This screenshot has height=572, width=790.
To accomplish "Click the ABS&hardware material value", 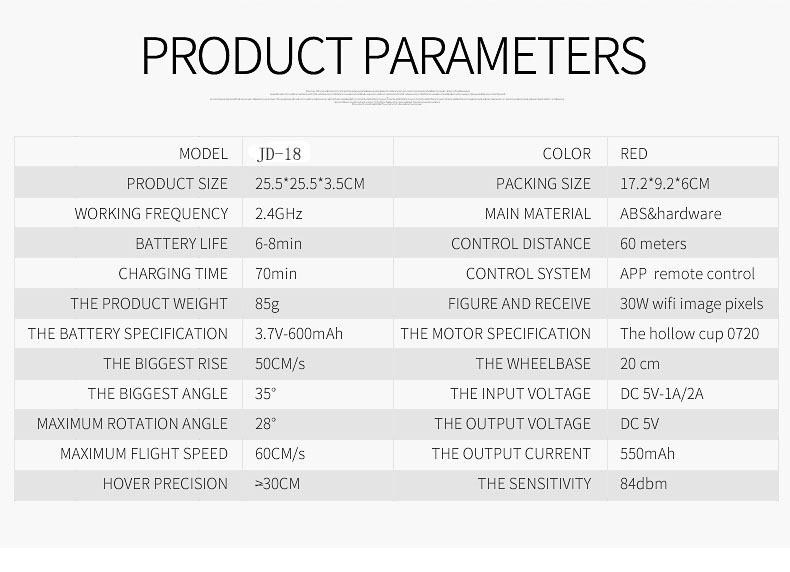I will point(670,214).
